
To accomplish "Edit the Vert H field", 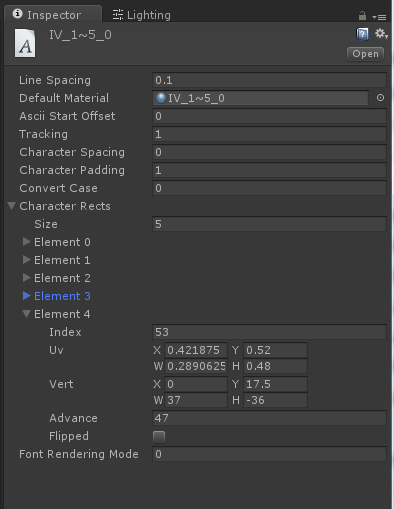I will (x=275, y=400).
